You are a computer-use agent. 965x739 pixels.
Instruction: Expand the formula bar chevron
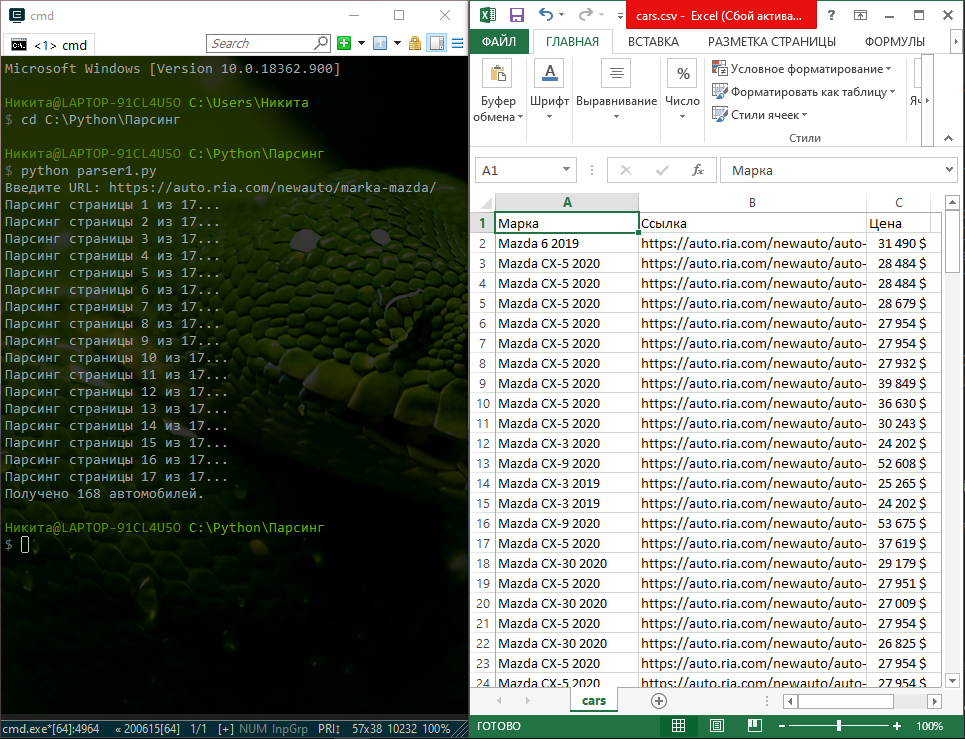pyautogui.click(x=950, y=169)
